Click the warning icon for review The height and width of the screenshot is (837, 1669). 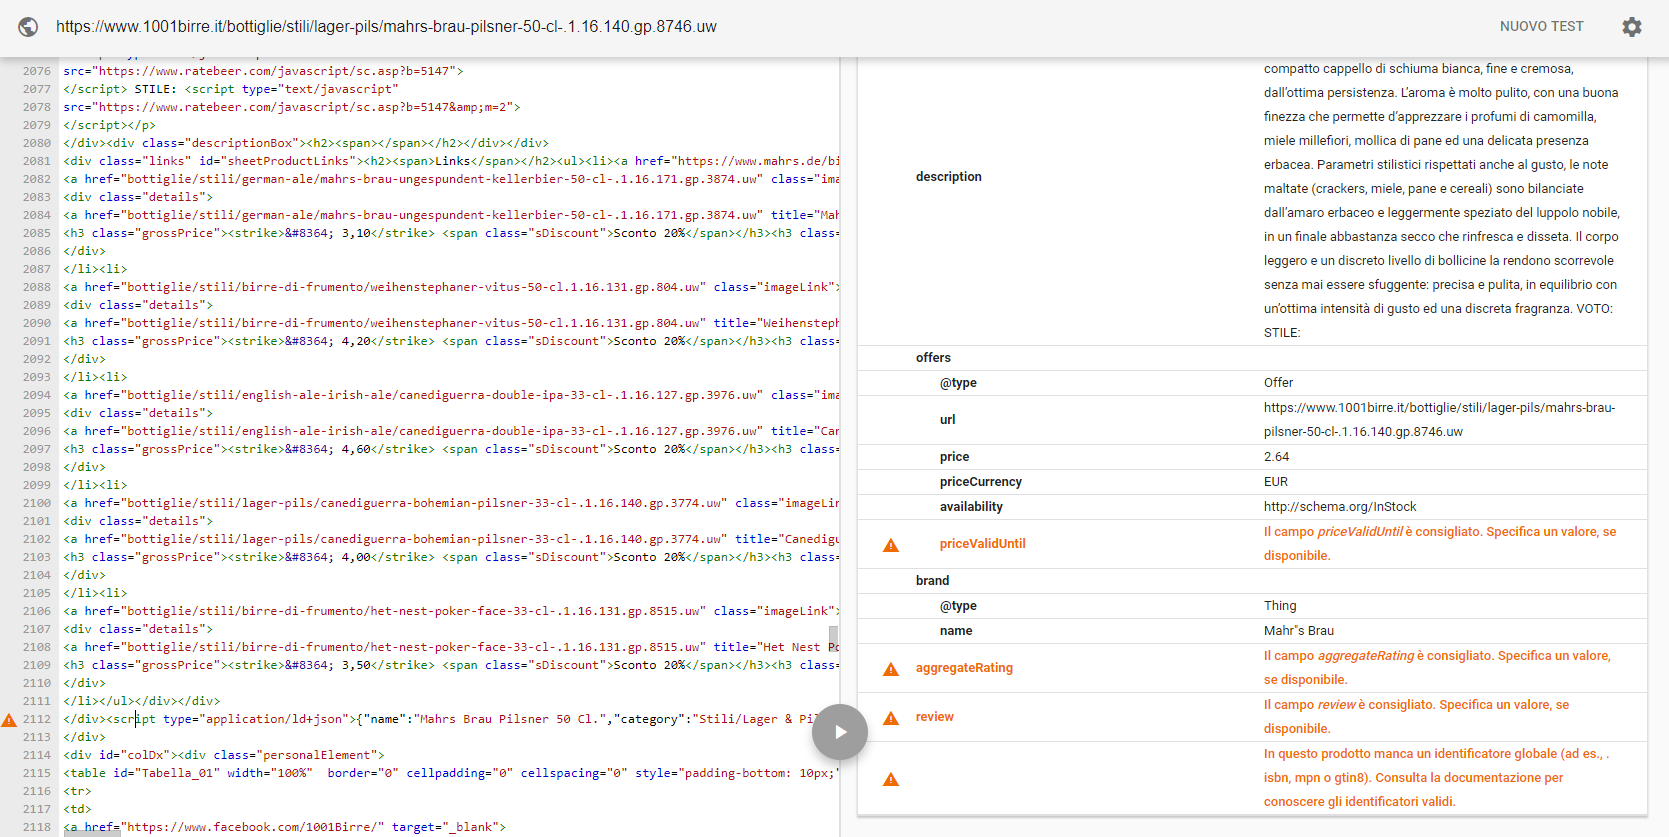click(x=891, y=718)
